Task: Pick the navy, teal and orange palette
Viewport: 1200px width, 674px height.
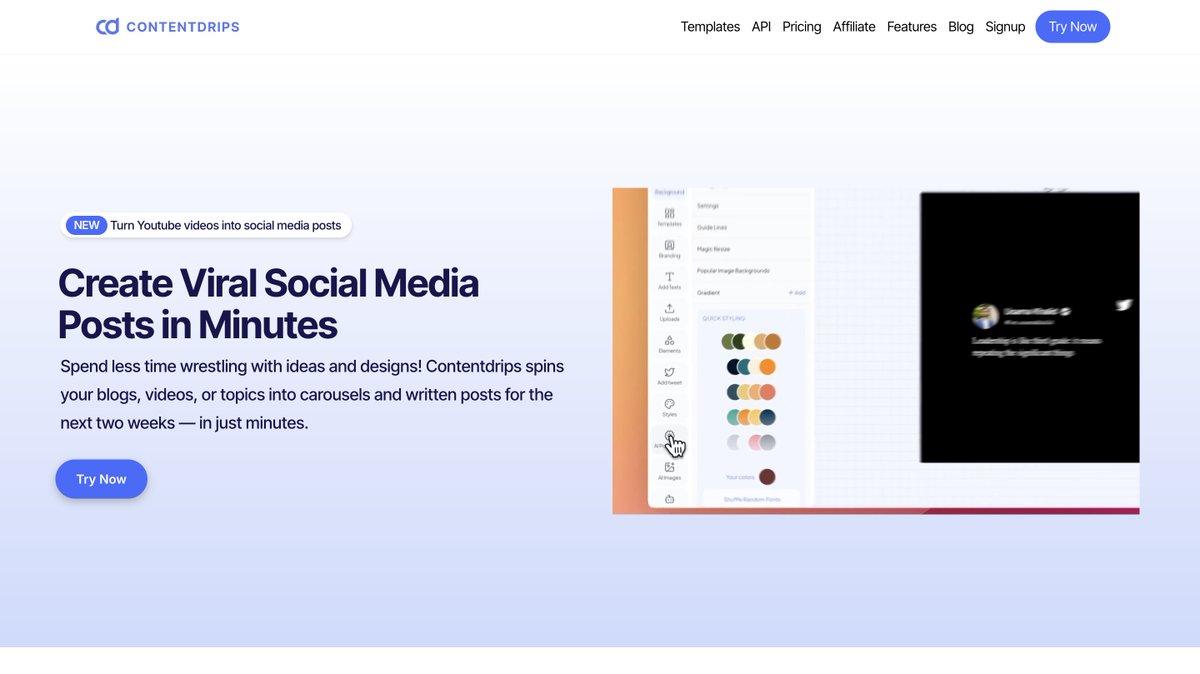Action: tap(752, 367)
